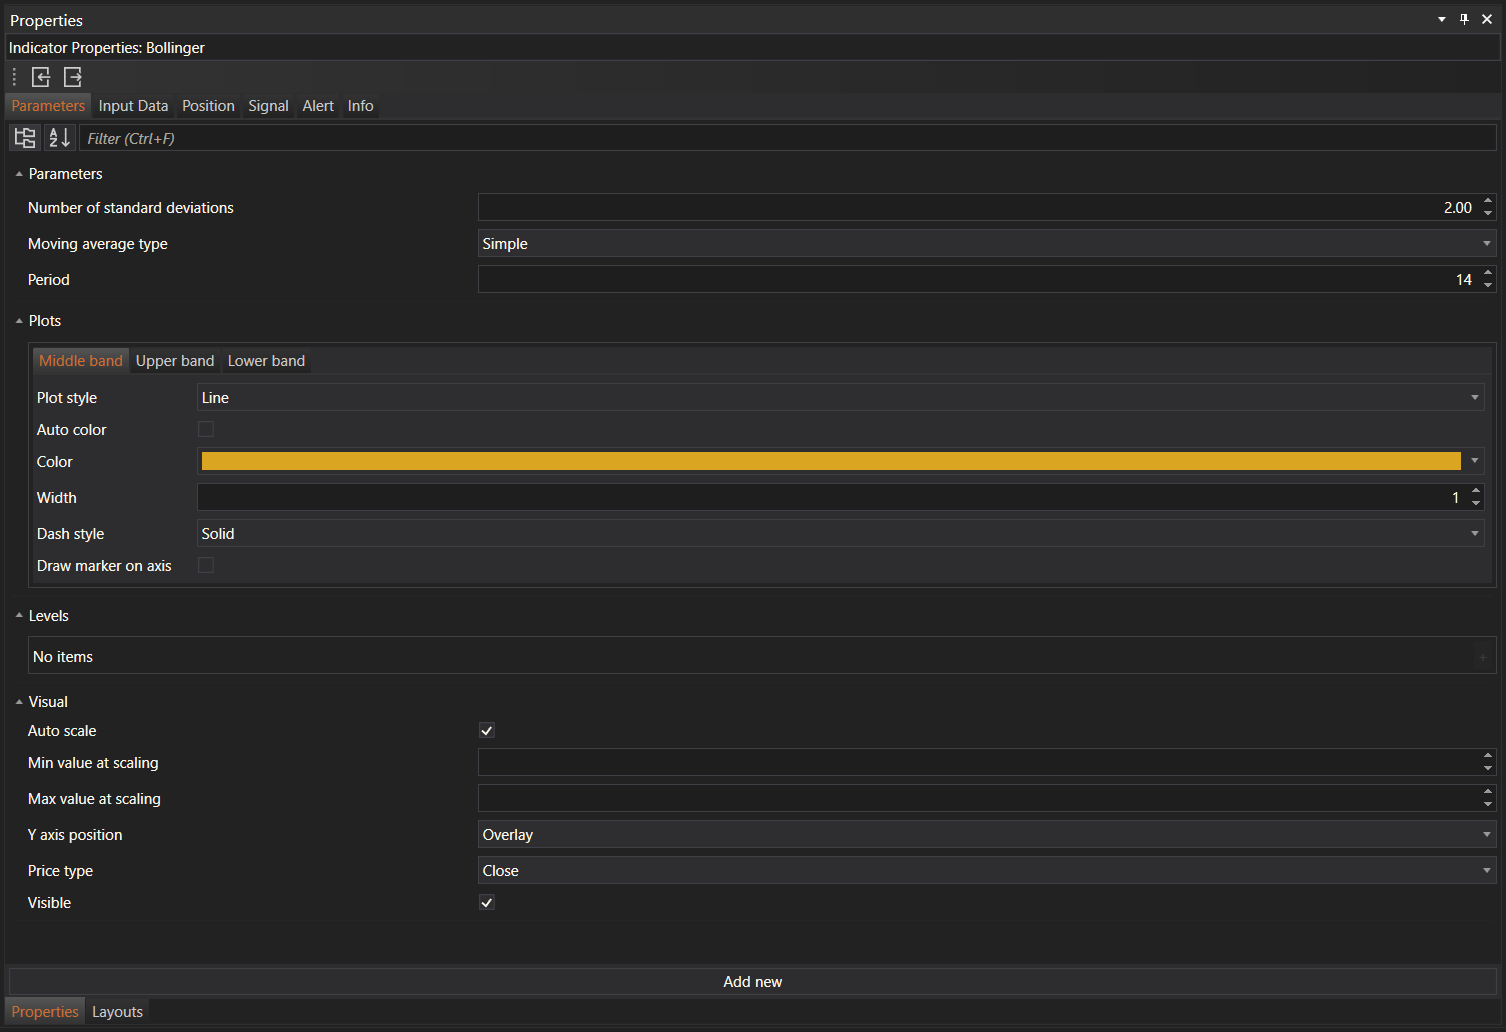Screen dimensions: 1506x1032
Task: Pin the Properties panel
Action: click(x=1464, y=20)
